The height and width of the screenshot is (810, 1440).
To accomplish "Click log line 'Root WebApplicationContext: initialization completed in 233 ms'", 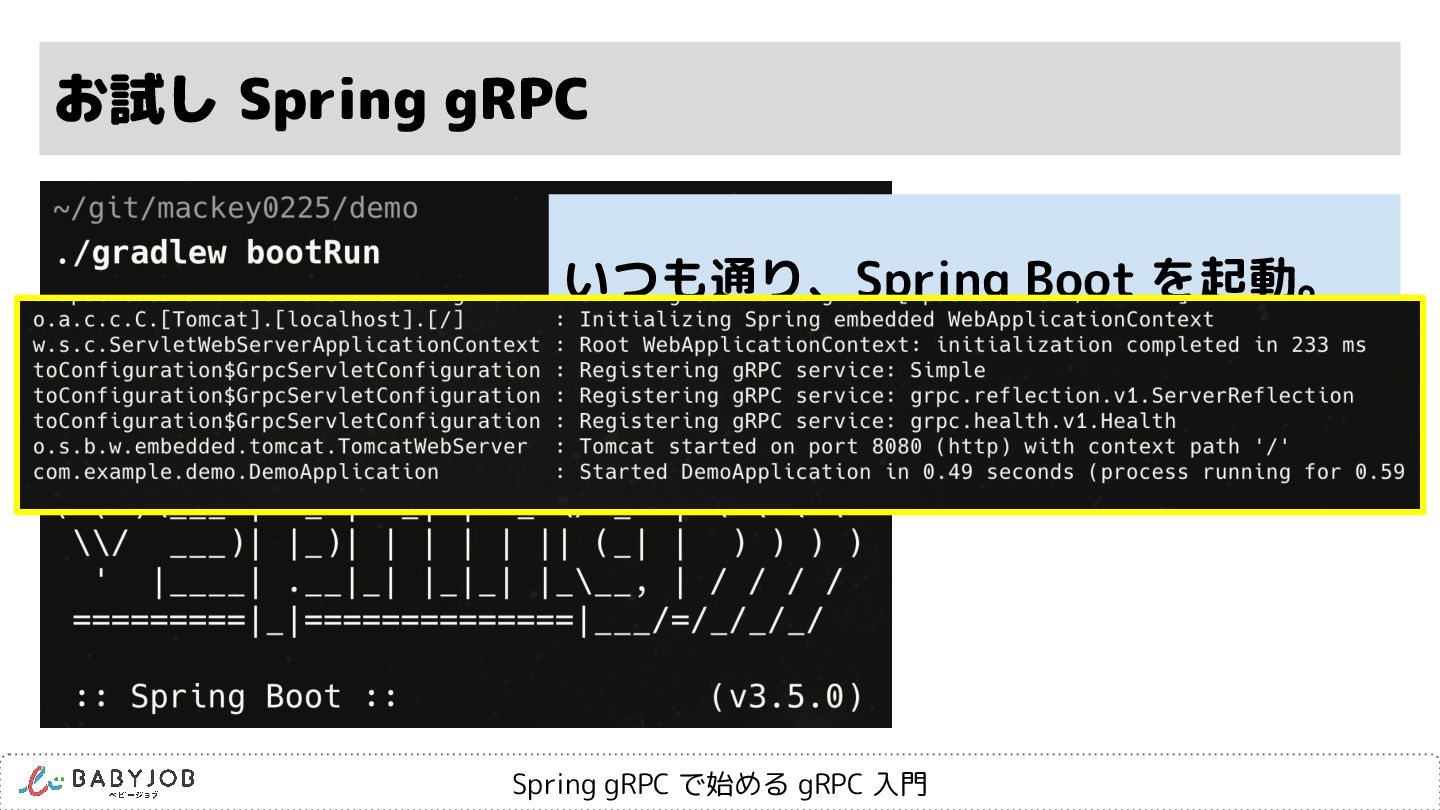I will coord(972,345).
